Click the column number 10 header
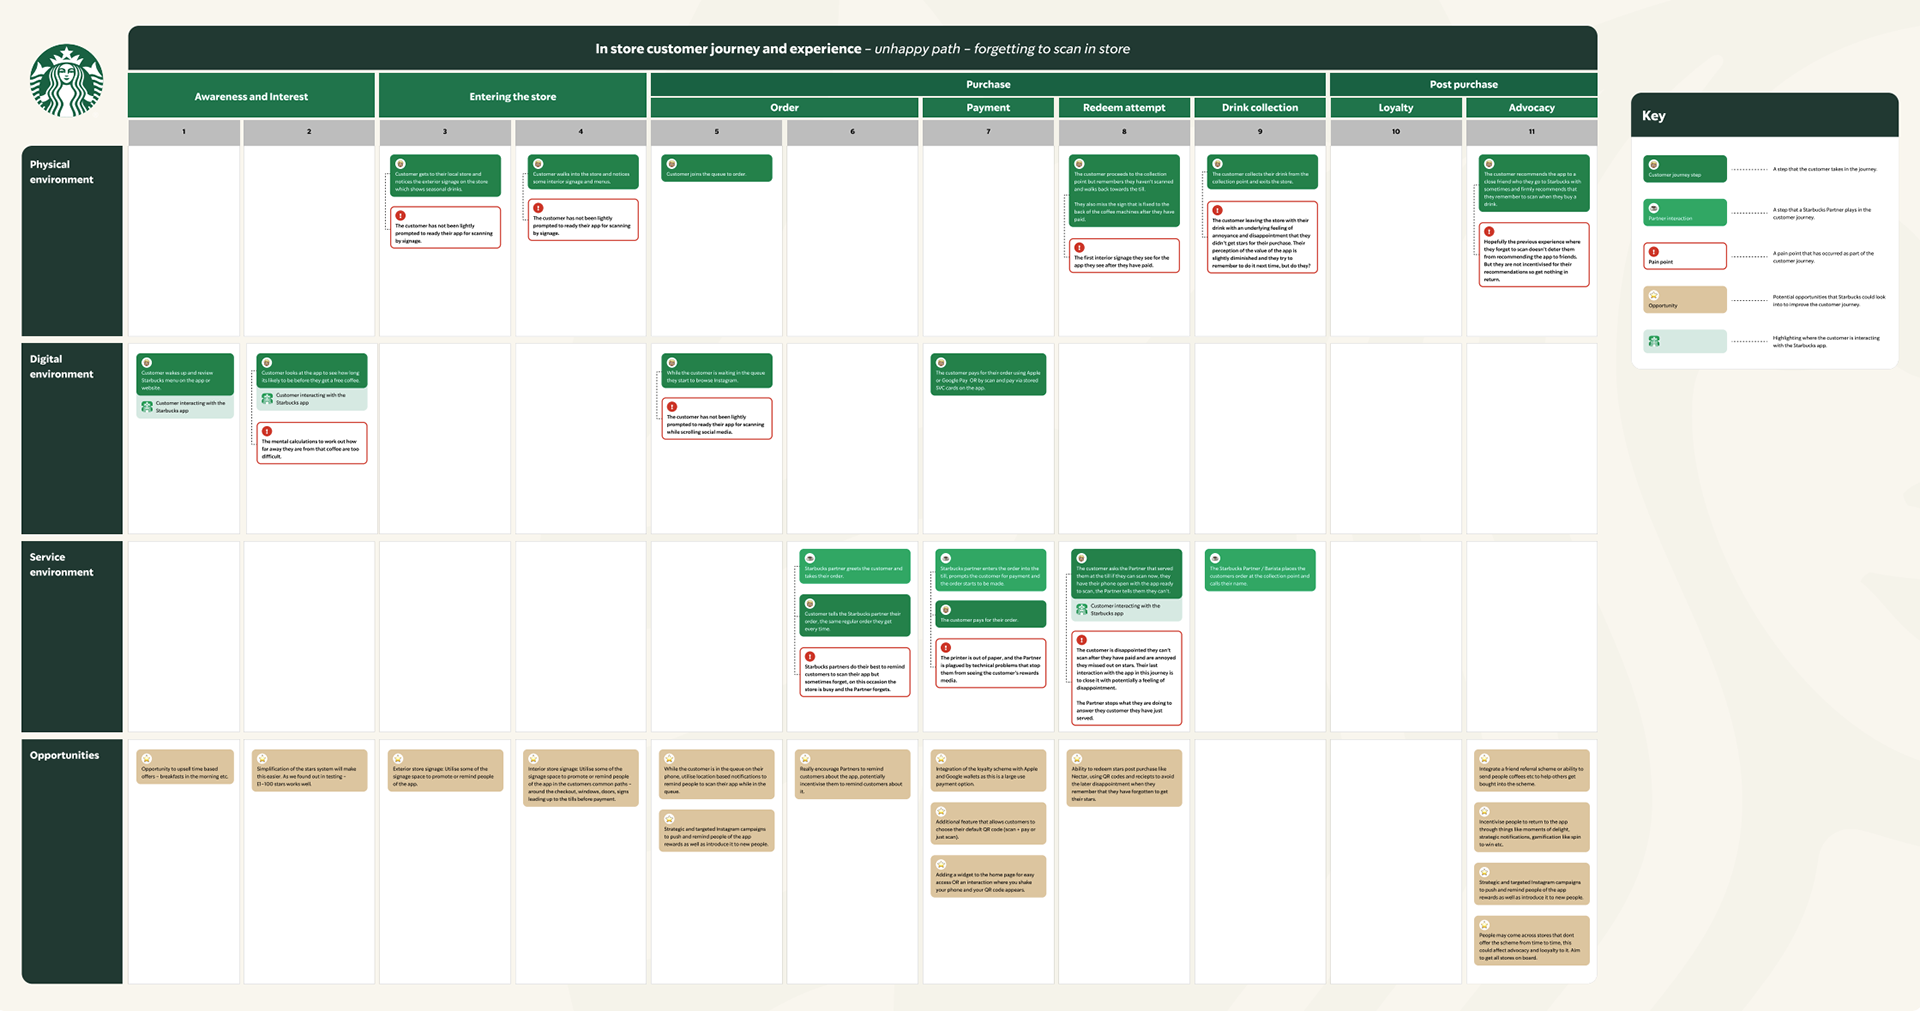 [x=1396, y=132]
